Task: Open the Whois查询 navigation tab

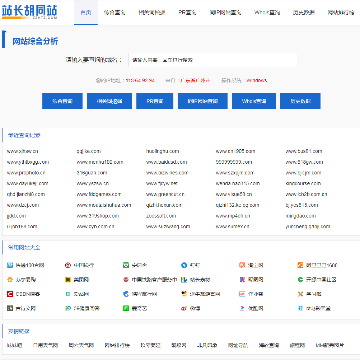Action: (x=267, y=13)
